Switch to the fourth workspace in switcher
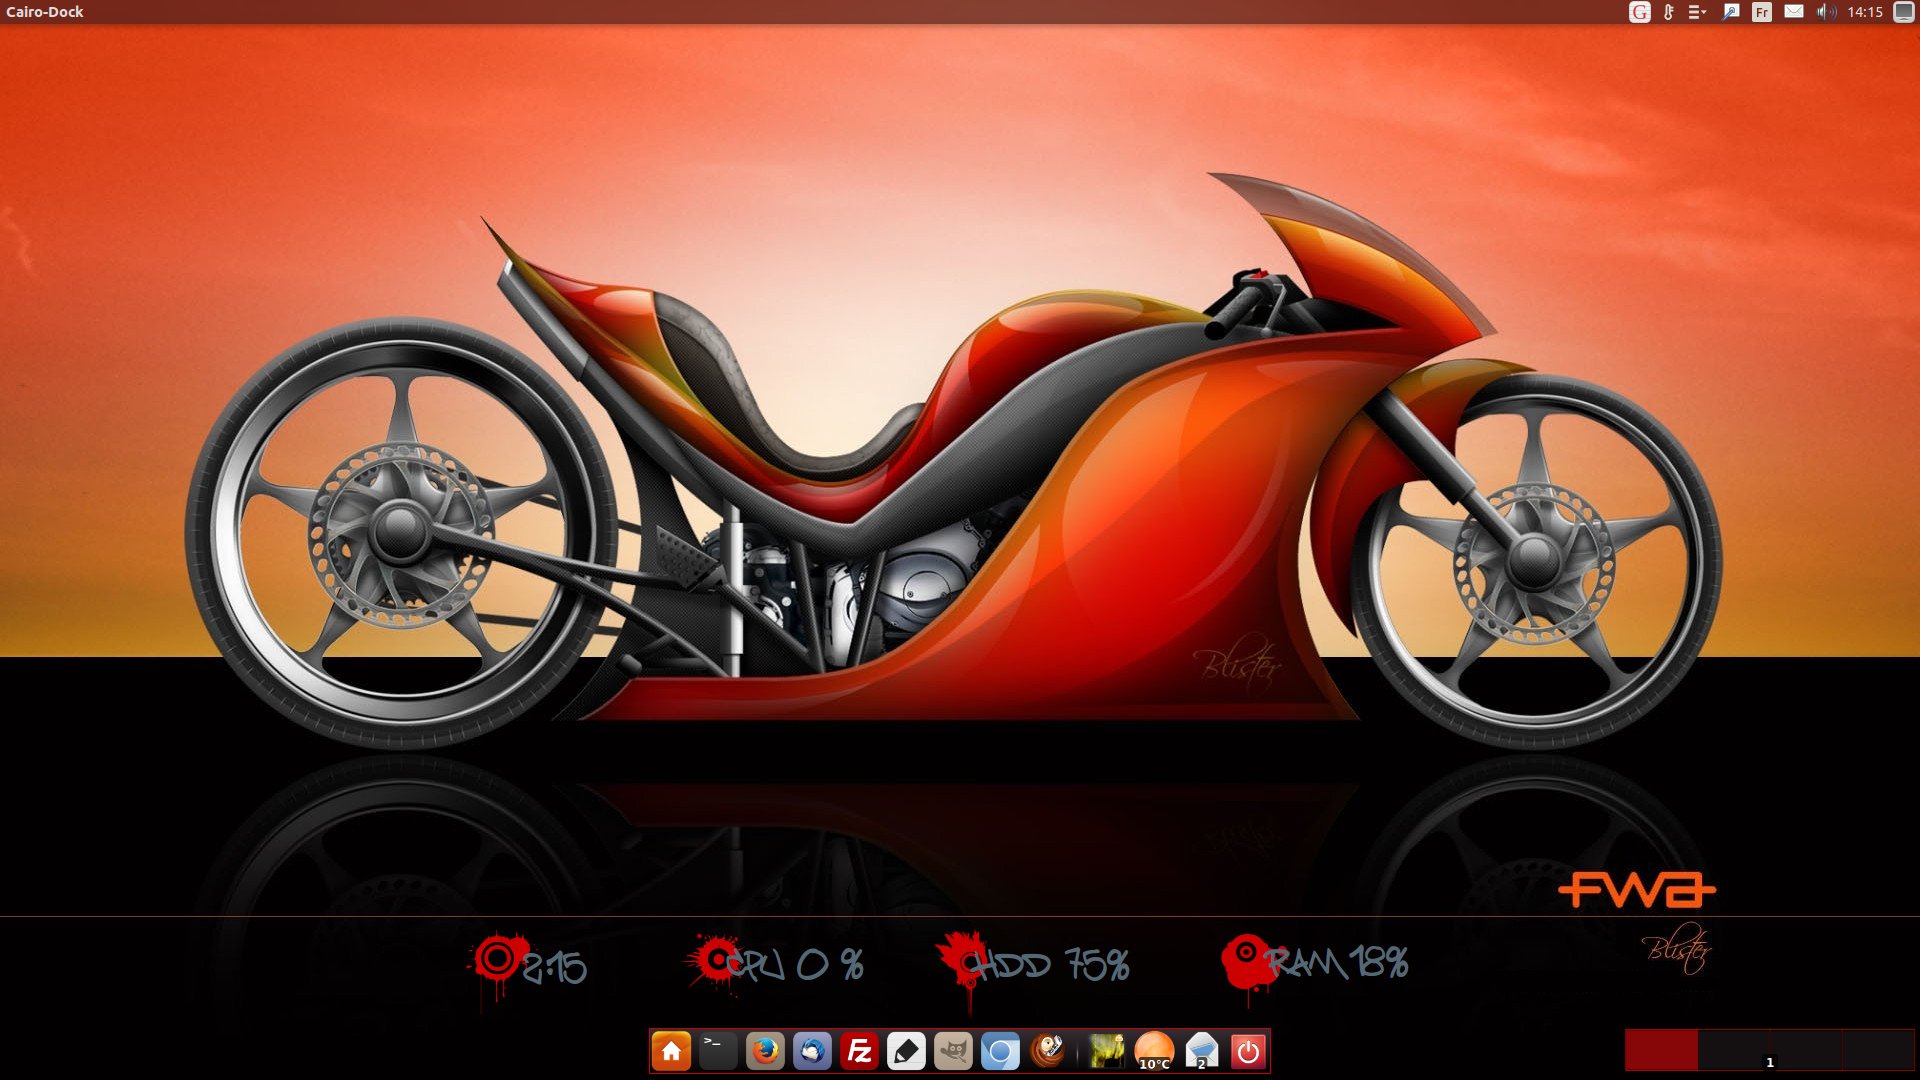 coord(1878,1050)
